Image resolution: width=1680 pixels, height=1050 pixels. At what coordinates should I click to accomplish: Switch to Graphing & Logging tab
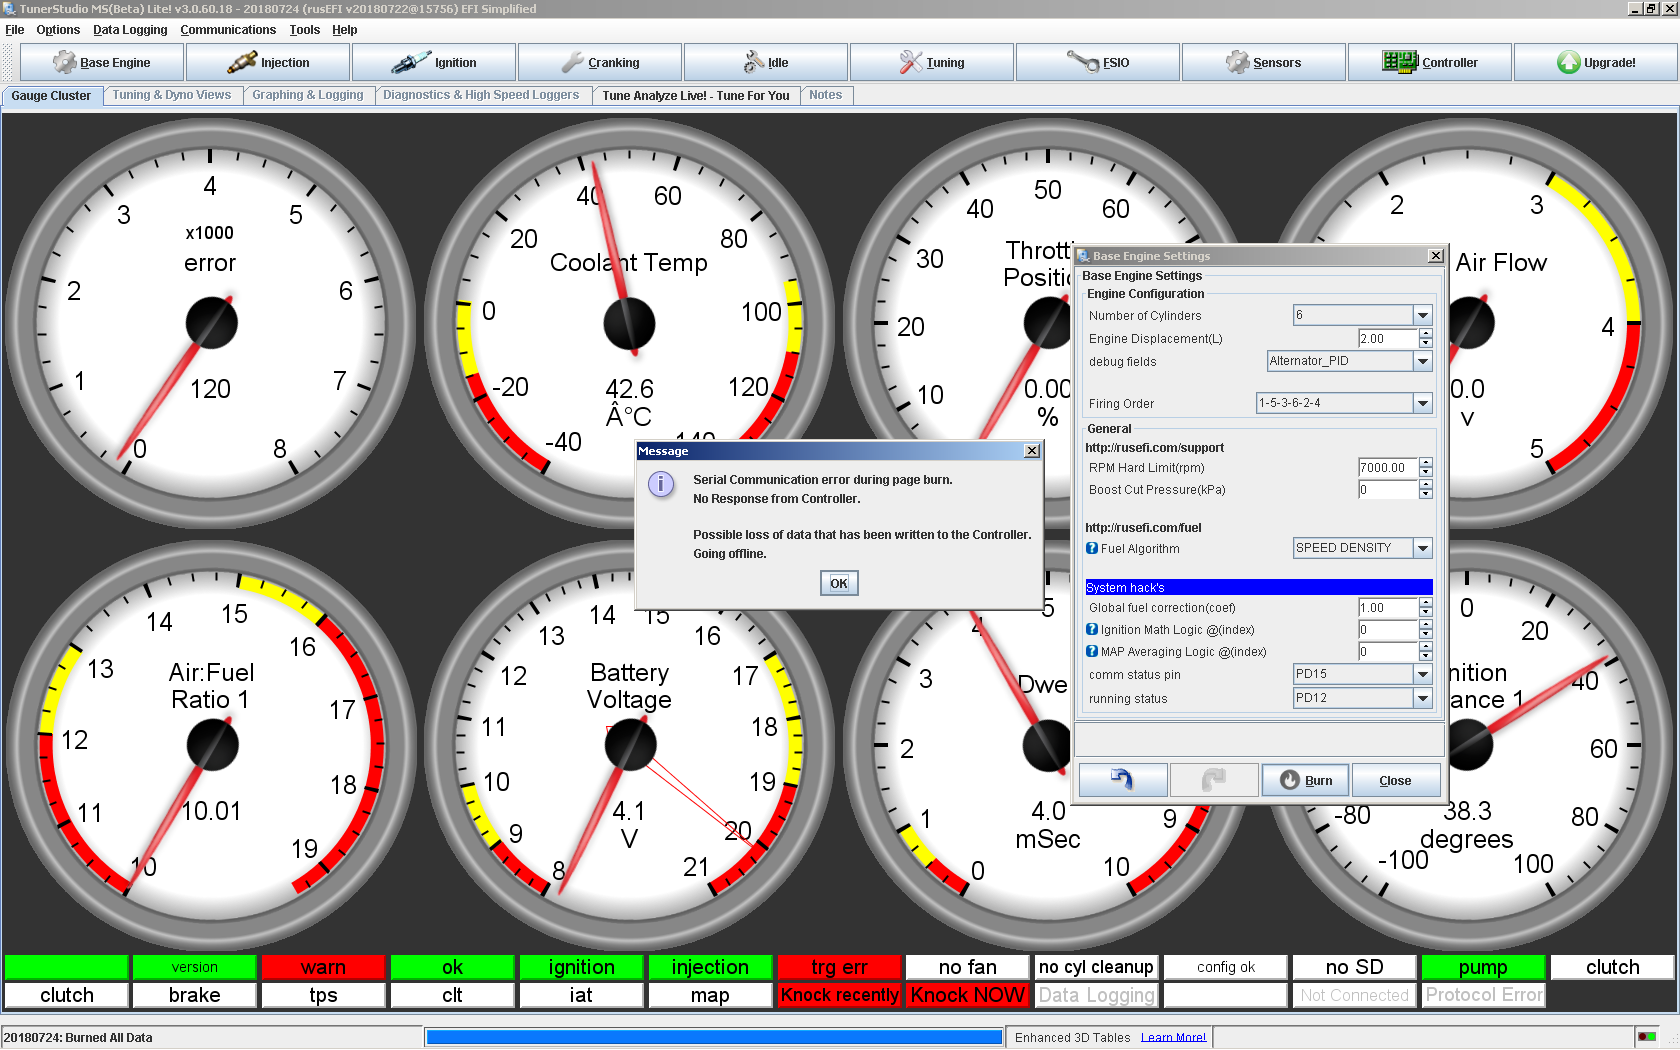click(308, 95)
